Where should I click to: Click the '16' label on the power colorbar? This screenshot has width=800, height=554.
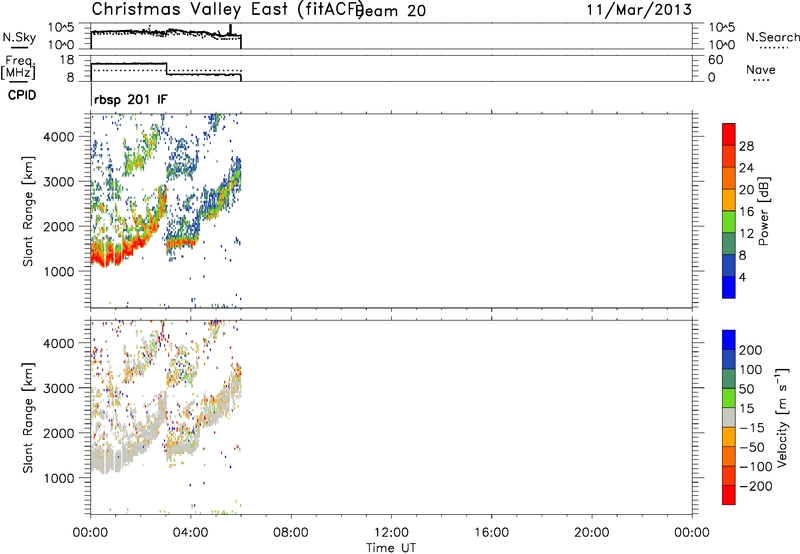point(746,212)
